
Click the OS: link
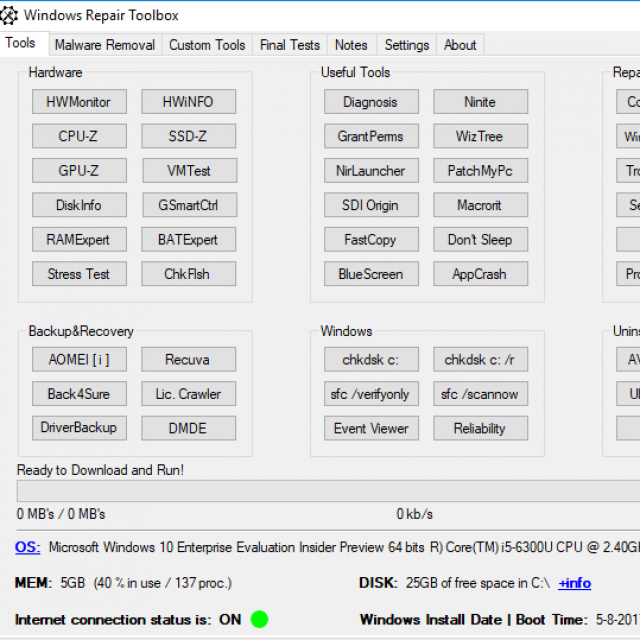tap(27, 547)
